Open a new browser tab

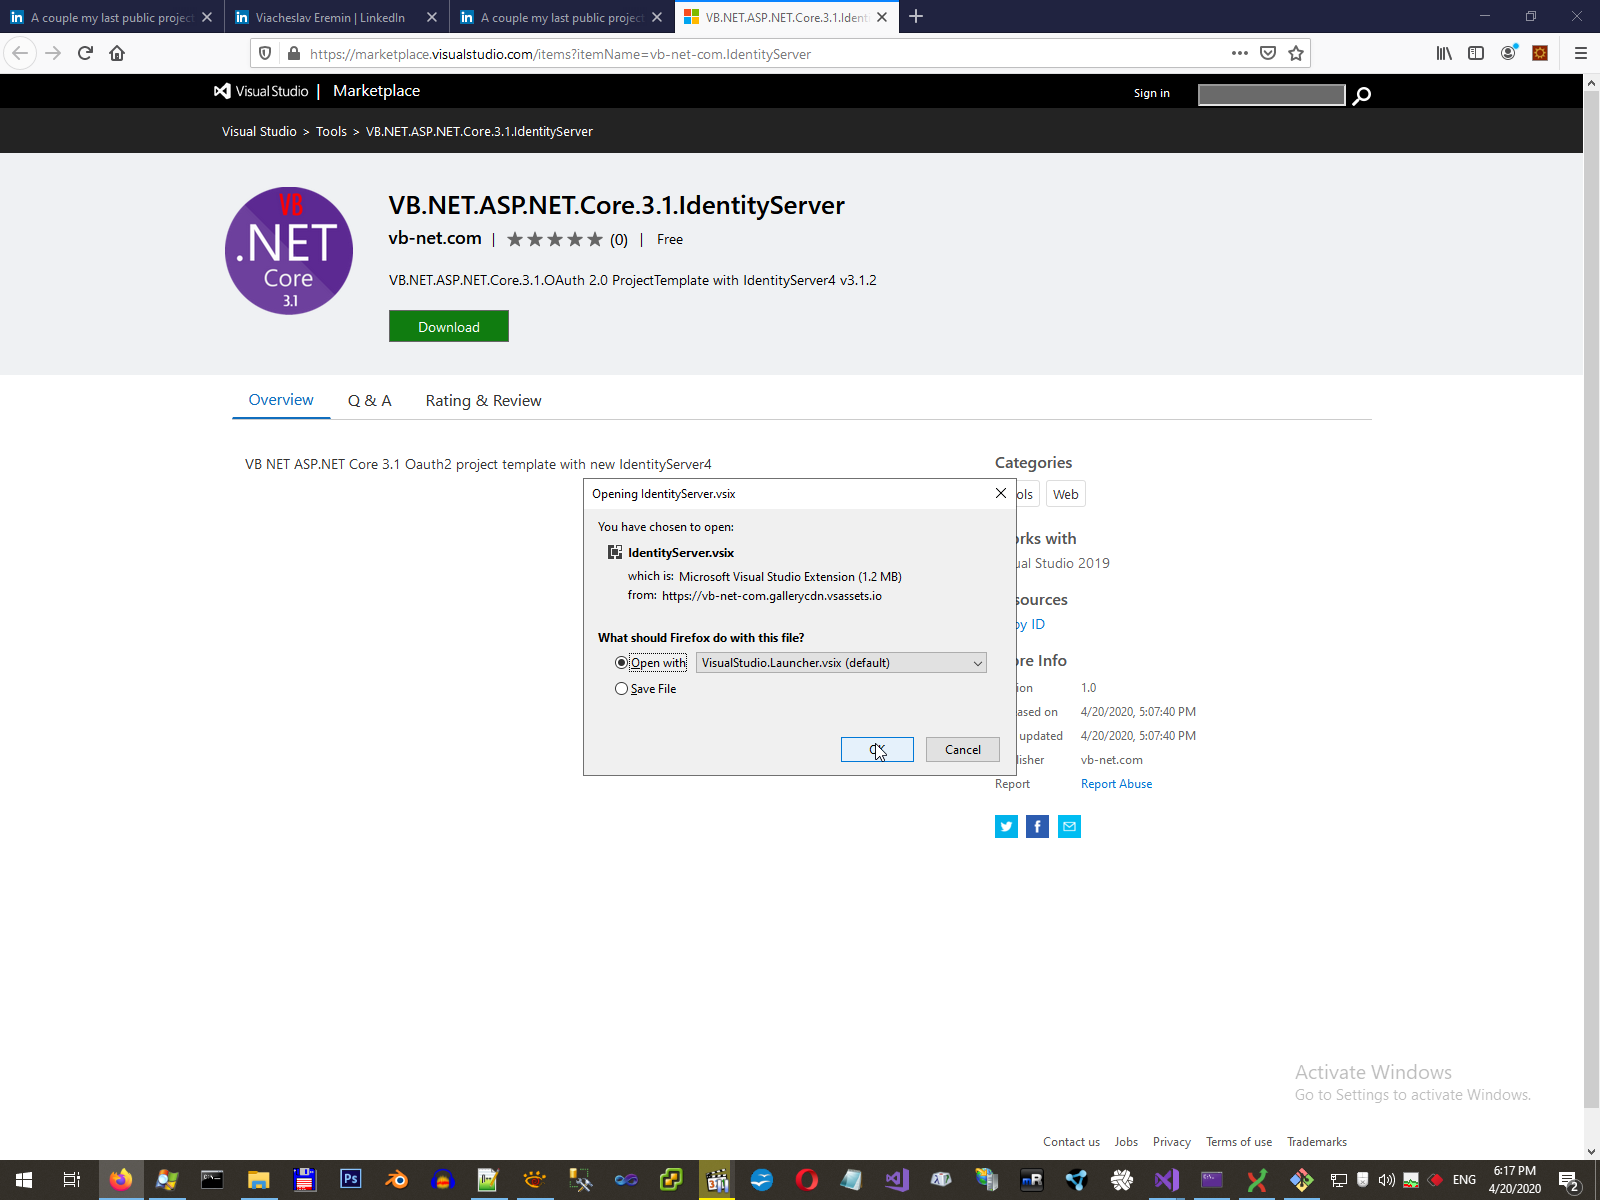click(x=916, y=16)
